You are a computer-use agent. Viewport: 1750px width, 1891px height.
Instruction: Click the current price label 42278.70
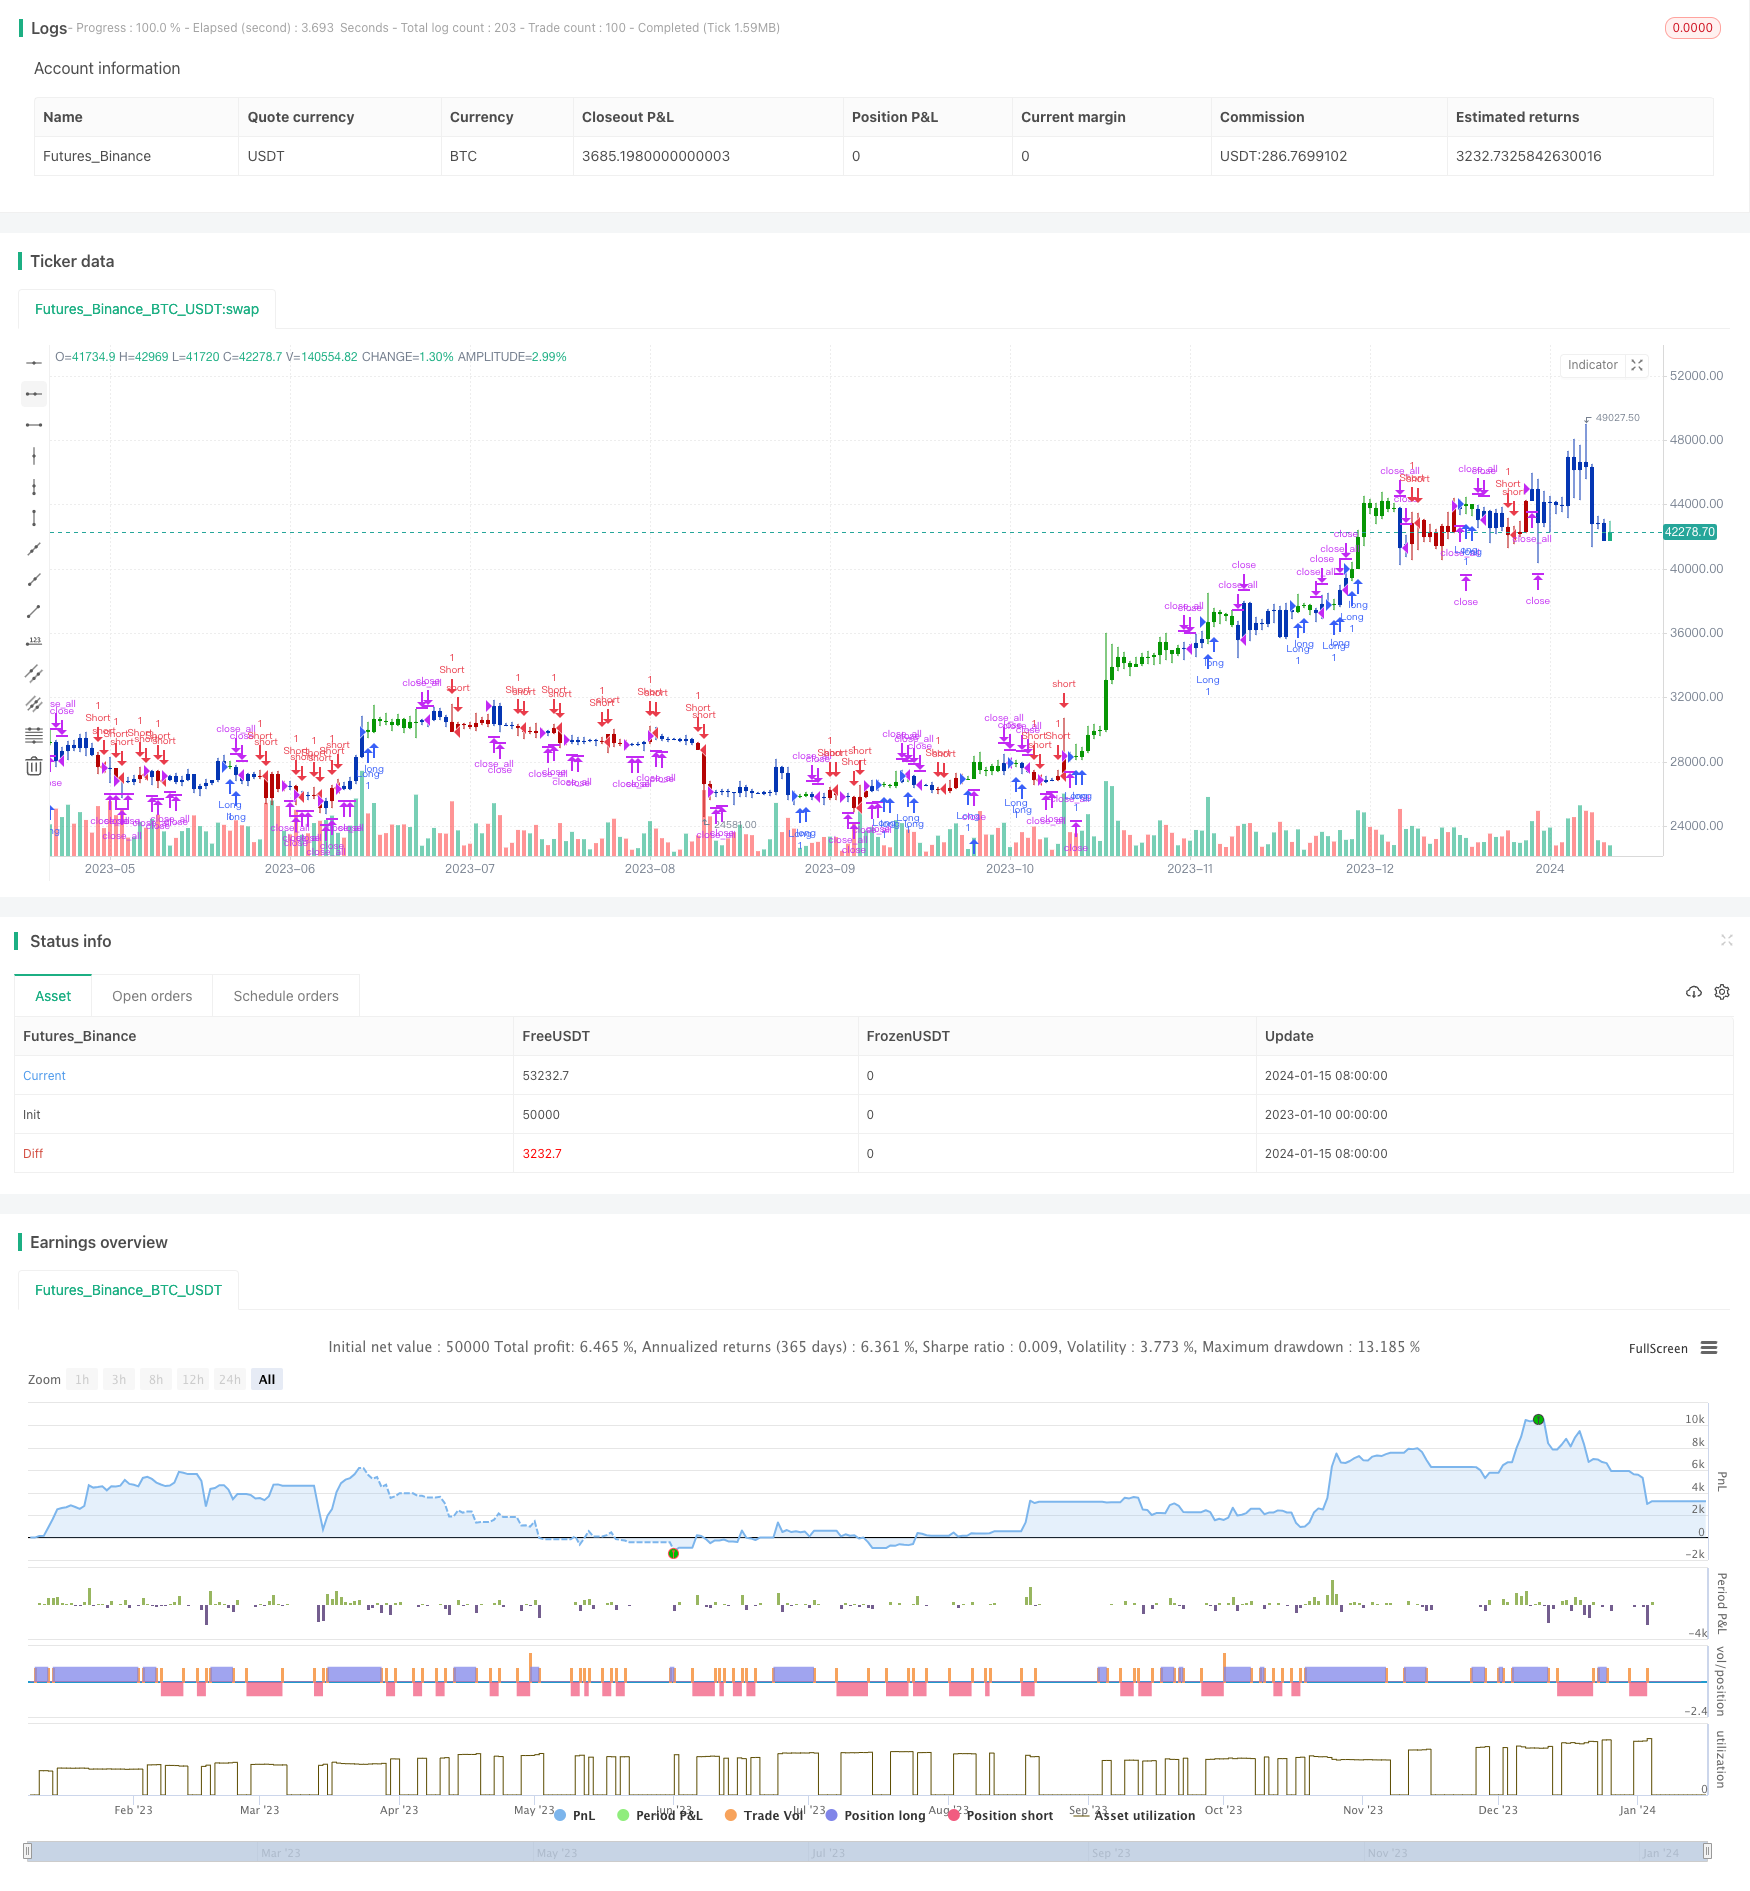[x=1690, y=532]
